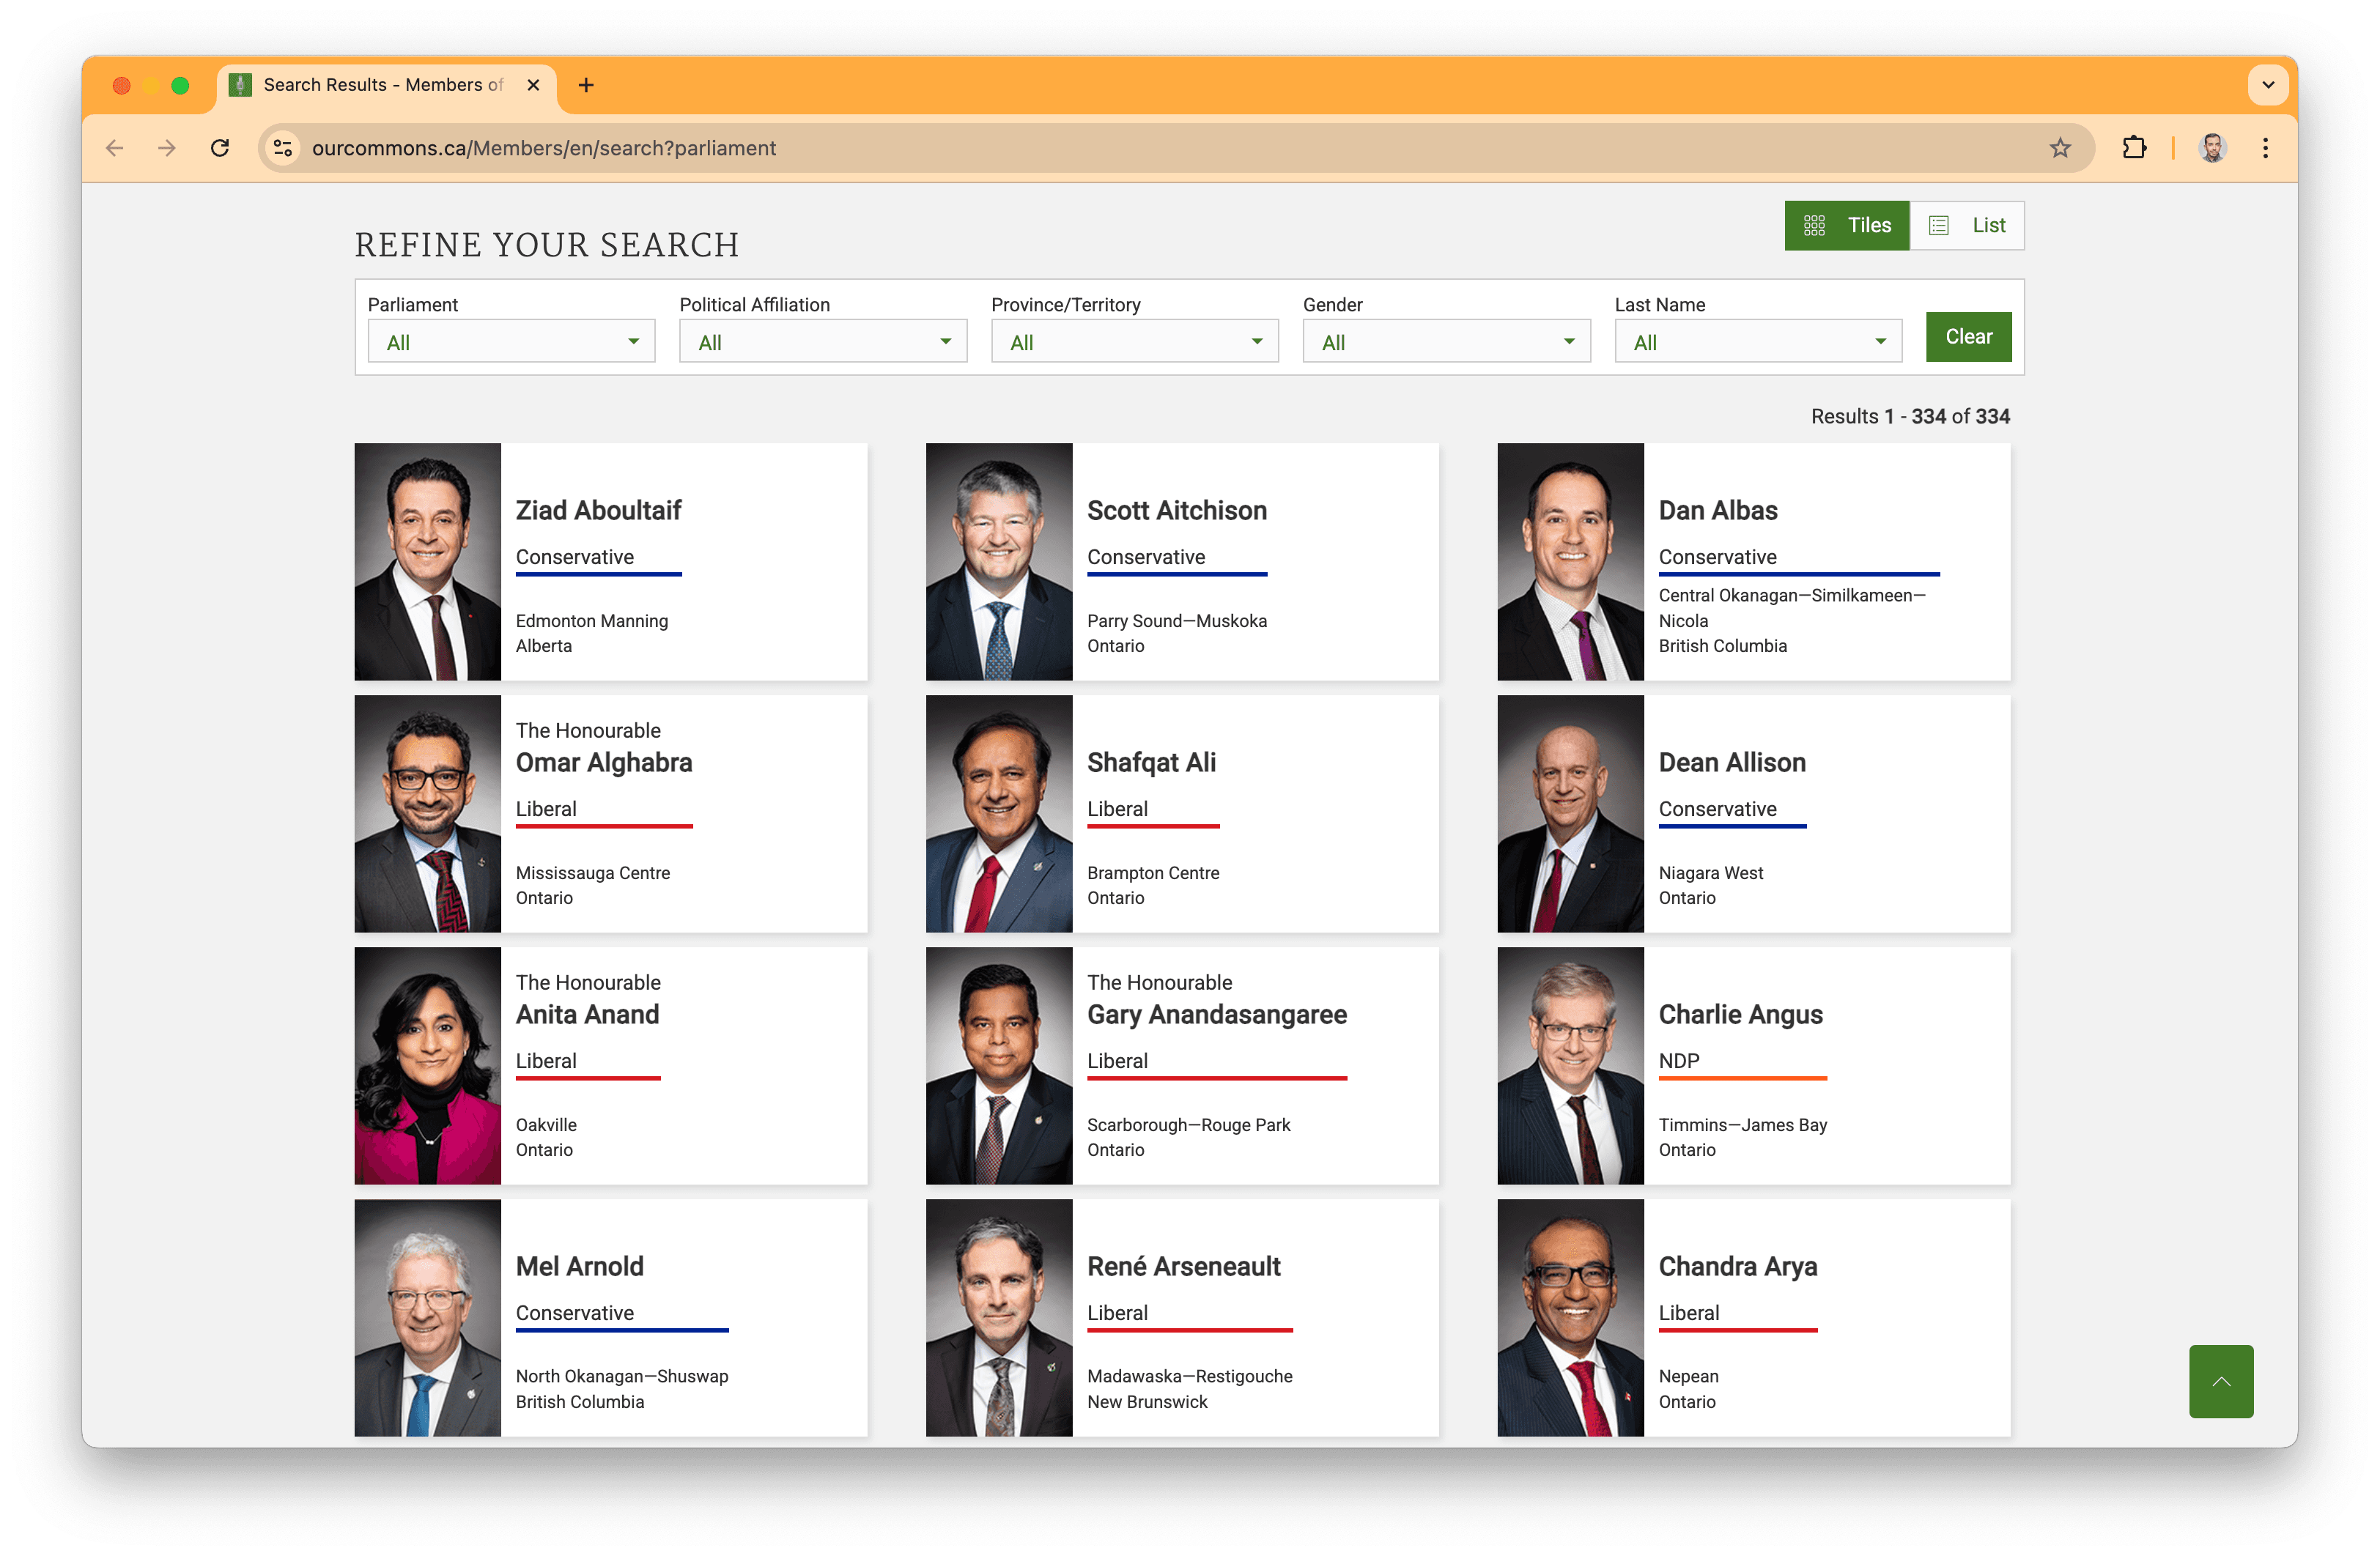
Task: Clear the search filters
Action: pos(1968,337)
